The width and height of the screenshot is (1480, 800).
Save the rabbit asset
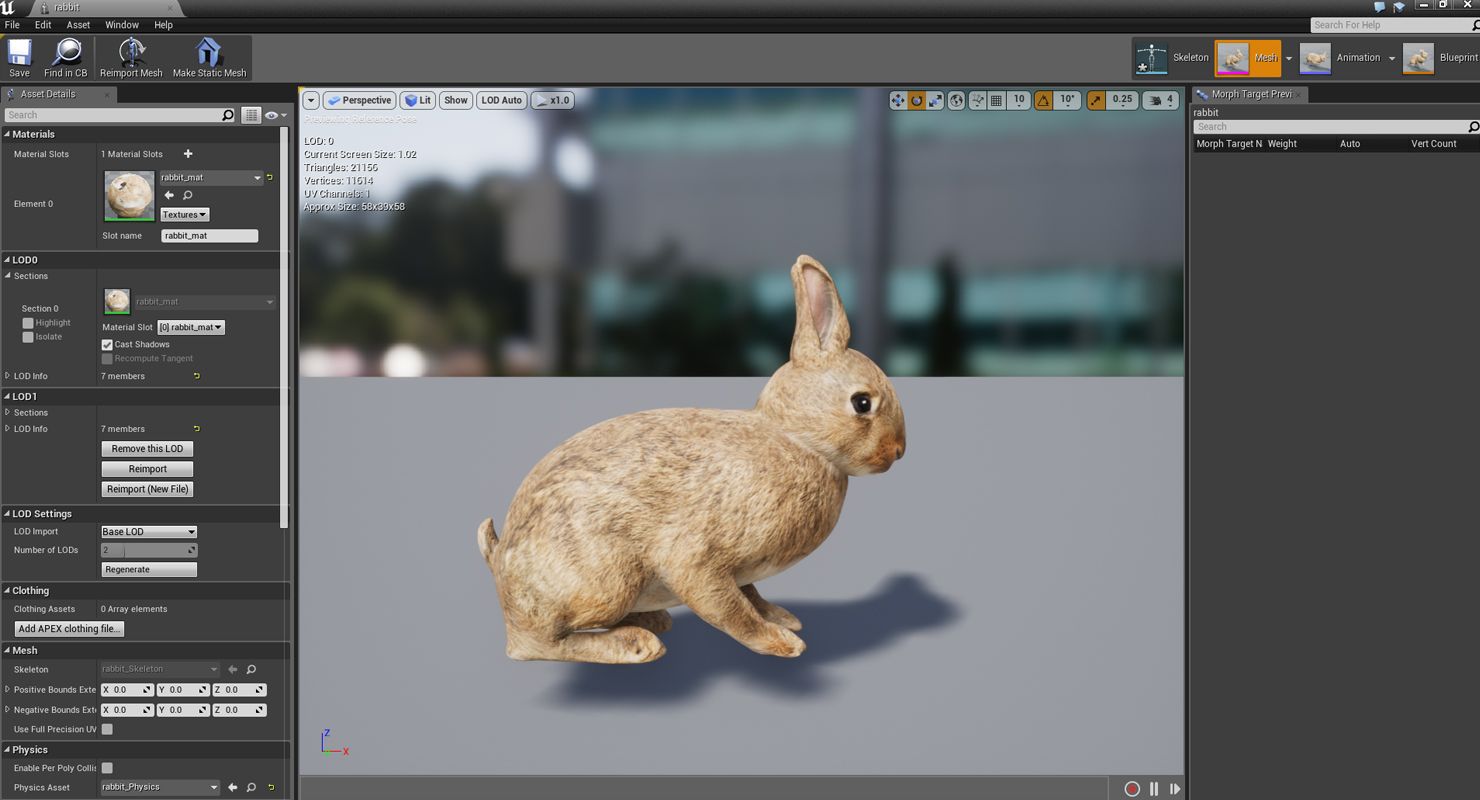pos(19,58)
